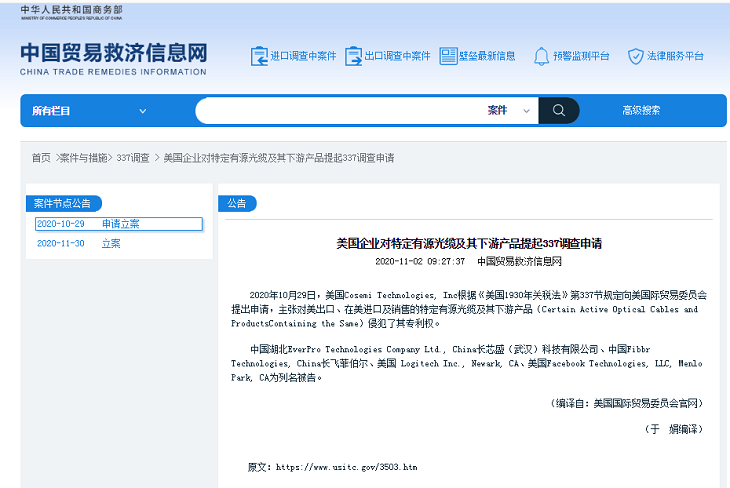Click the 壁垒最新信息 news icon

448,56
